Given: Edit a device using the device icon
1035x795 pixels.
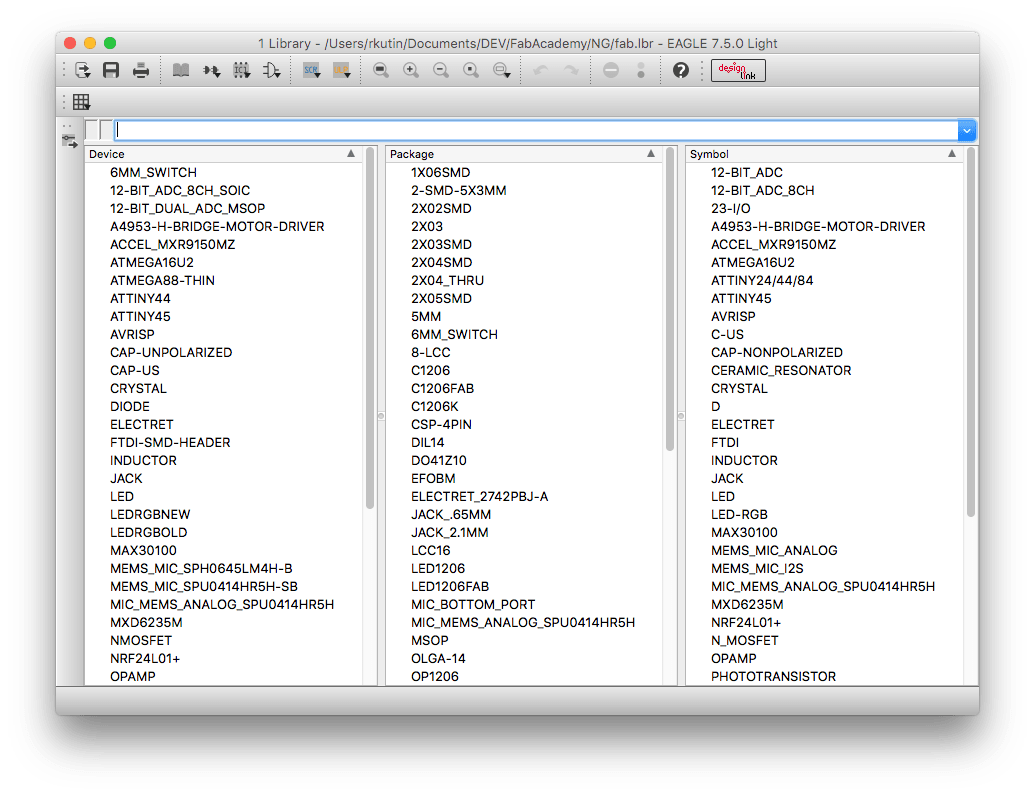Looking at the screenshot, I should pyautogui.click(x=211, y=70).
